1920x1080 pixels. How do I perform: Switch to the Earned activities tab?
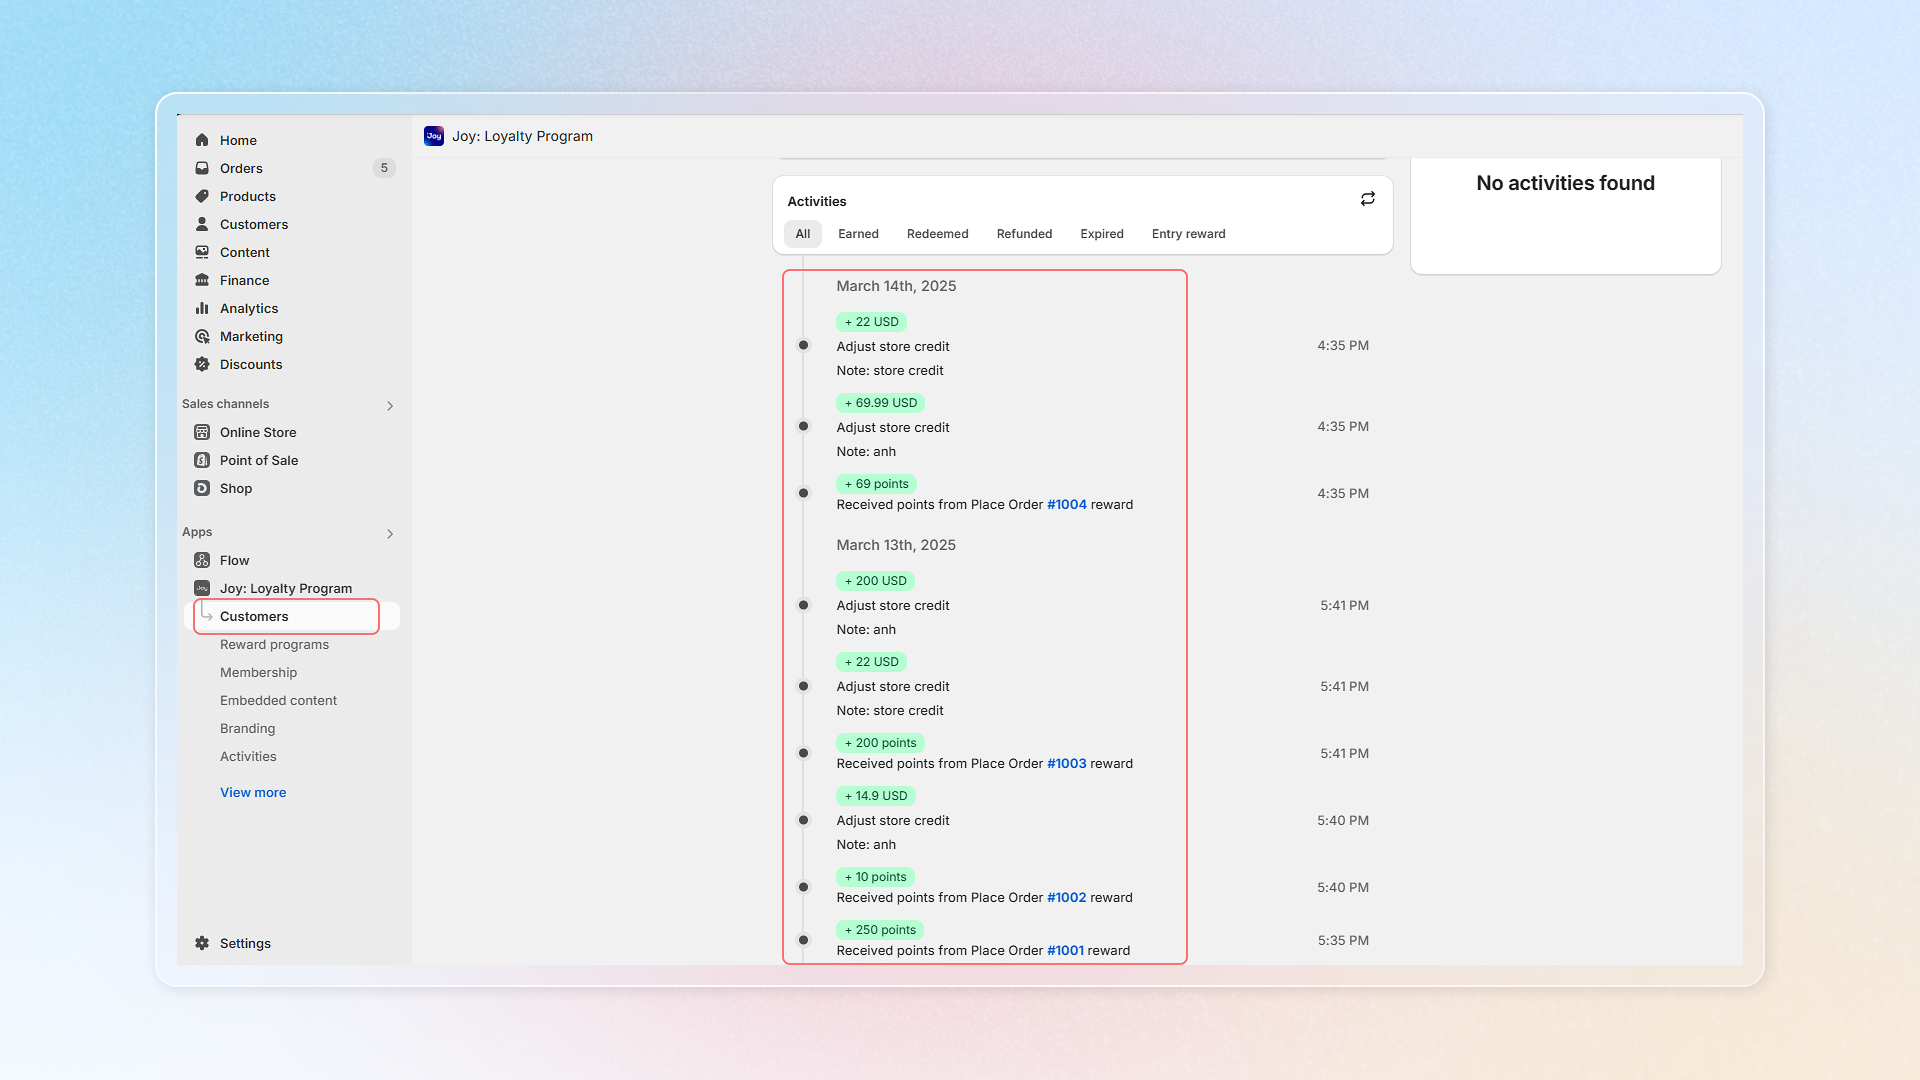click(858, 234)
